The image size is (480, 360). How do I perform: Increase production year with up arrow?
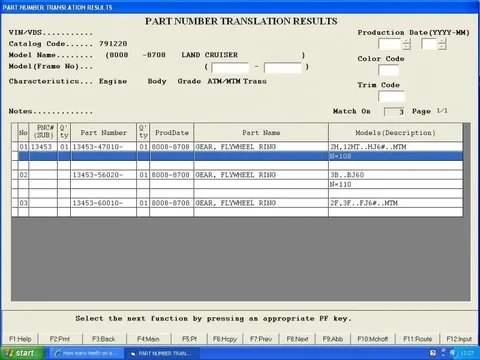pos(407,41)
